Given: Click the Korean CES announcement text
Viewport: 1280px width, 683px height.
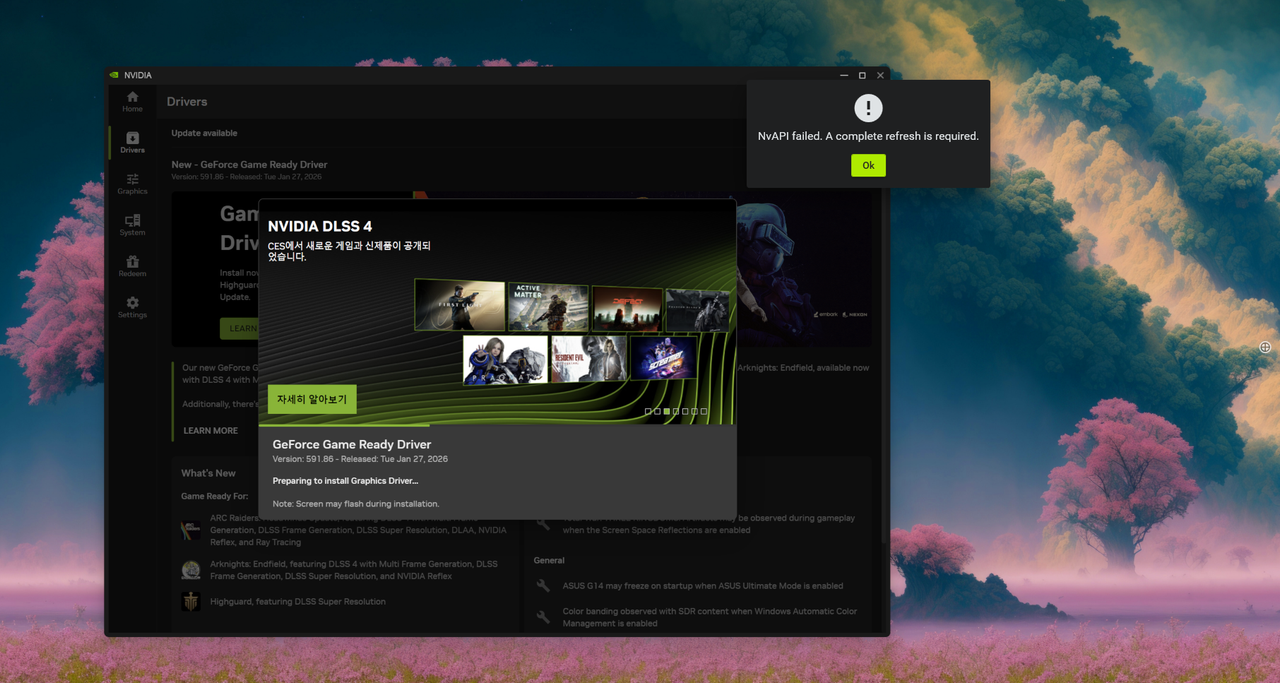Looking at the screenshot, I should (349, 251).
